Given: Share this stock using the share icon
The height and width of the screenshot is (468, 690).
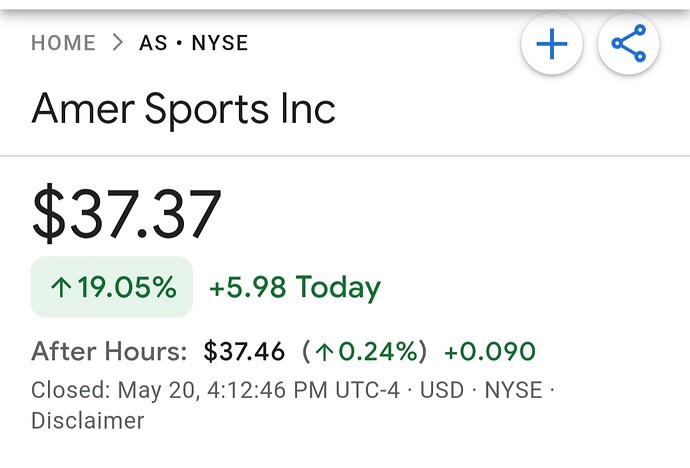Looking at the screenshot, I should click(x=628, y=44).
